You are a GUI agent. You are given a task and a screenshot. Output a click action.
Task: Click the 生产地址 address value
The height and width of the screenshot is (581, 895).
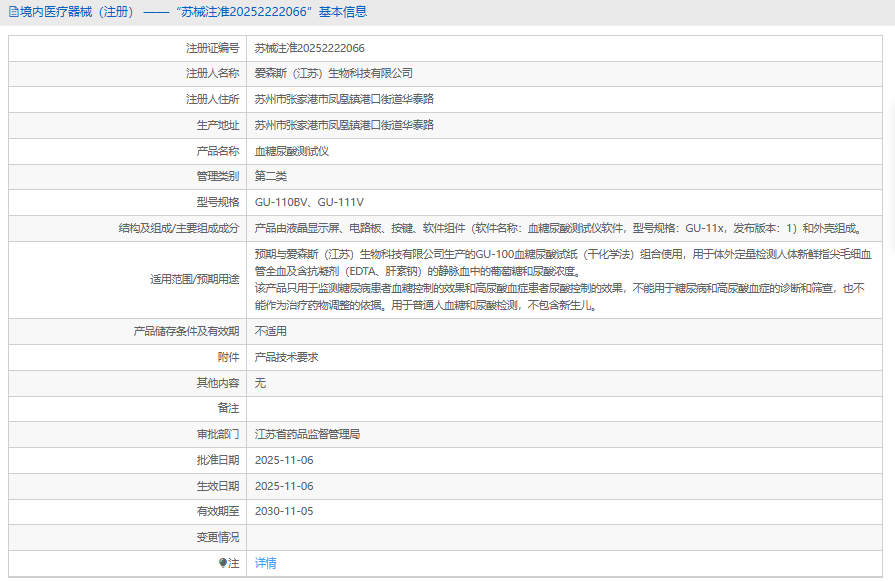343,125
